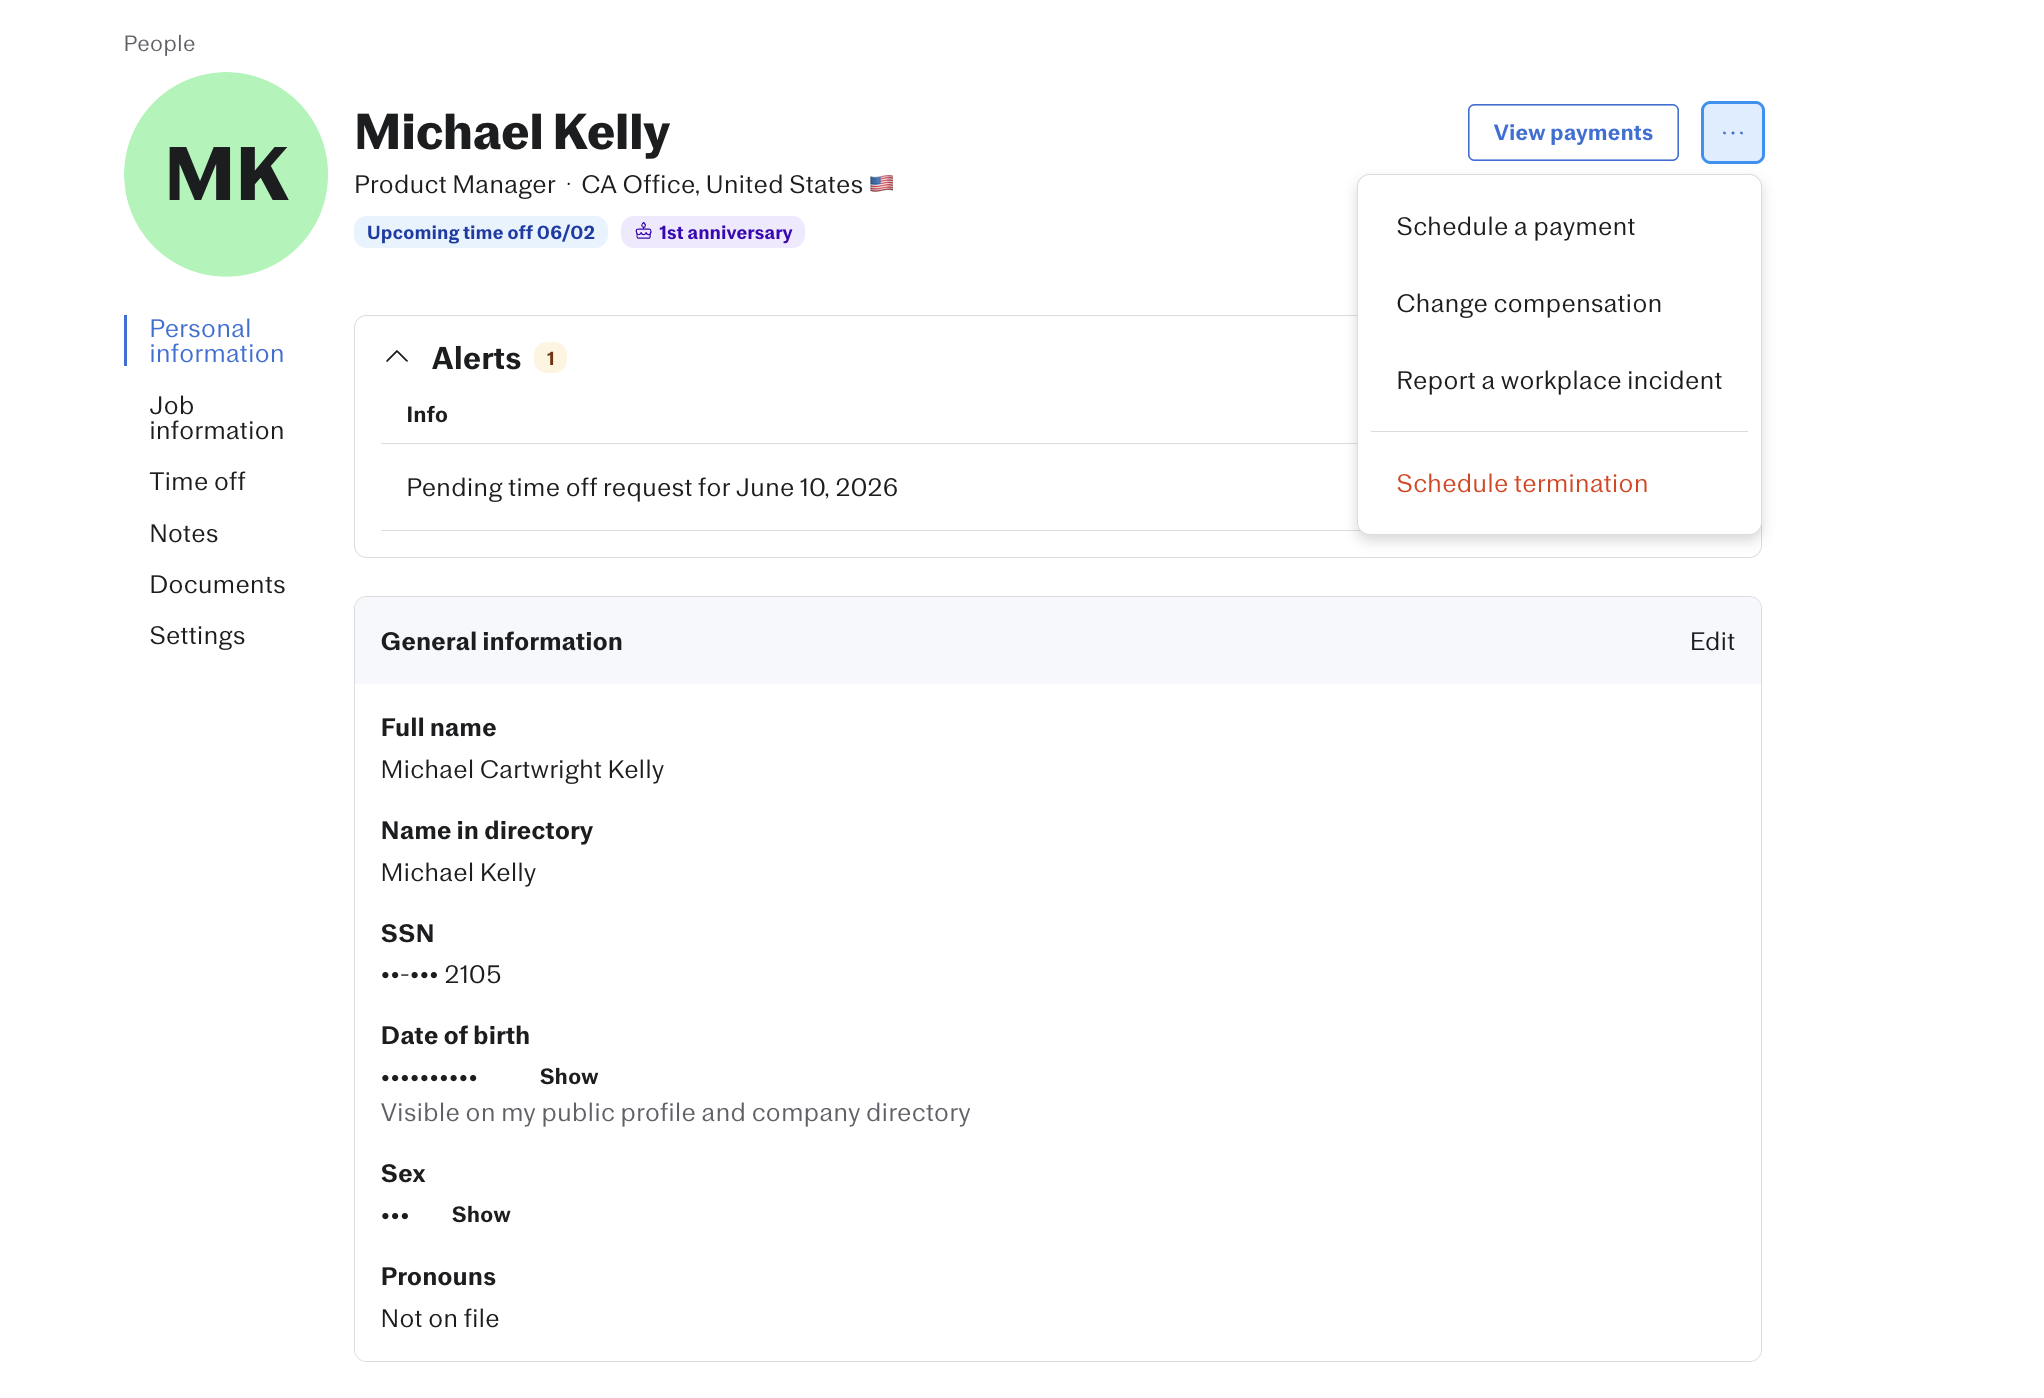Click the General information header

[502, 642]
